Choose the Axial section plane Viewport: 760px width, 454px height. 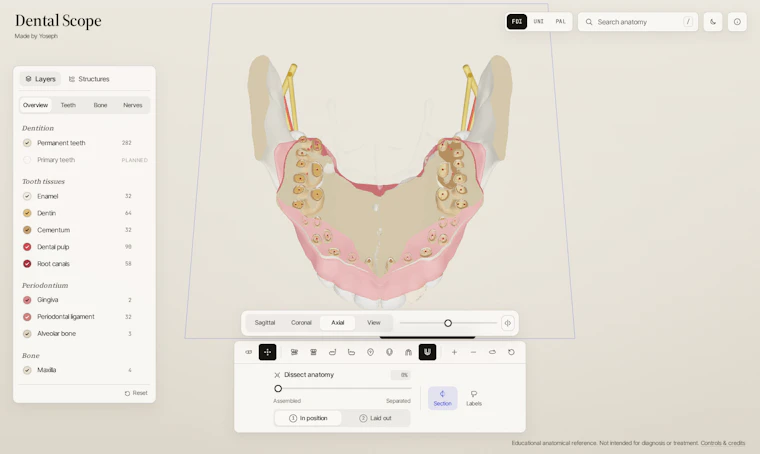pyautogui.click(x=338, y=323)
